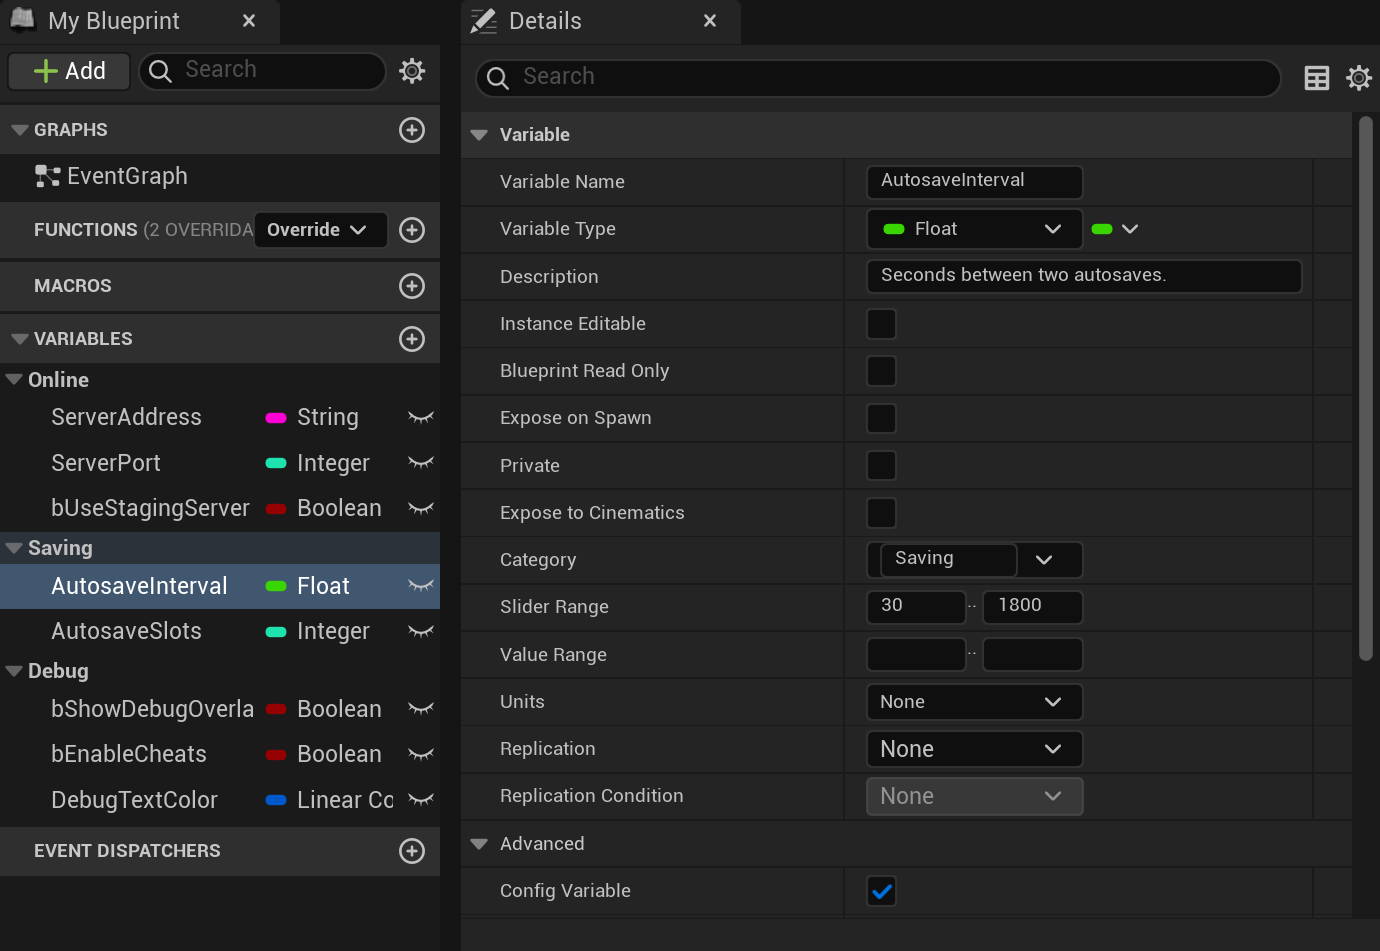Click the bEnableCheats Boolean type pill
Image resolution: width=1380 pixels, height=951 pixels.
276,755
